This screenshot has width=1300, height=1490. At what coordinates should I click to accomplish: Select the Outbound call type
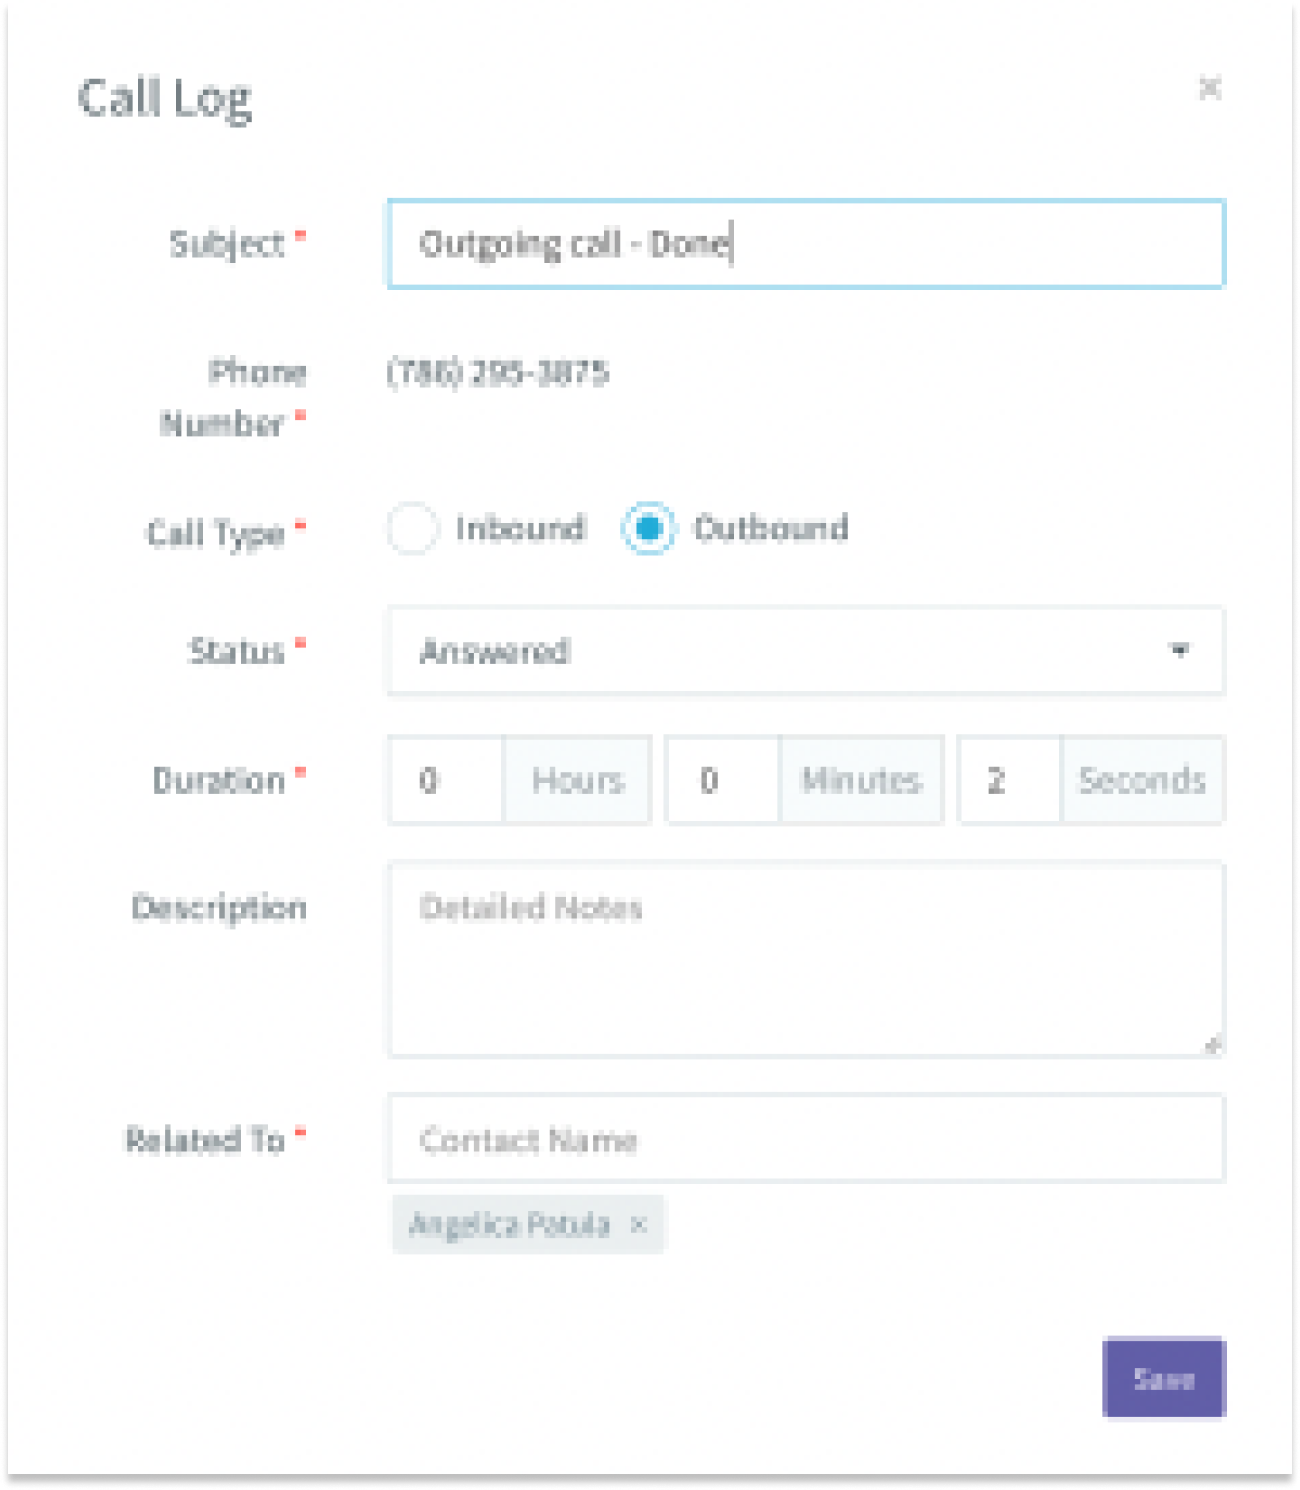(648, 529)
